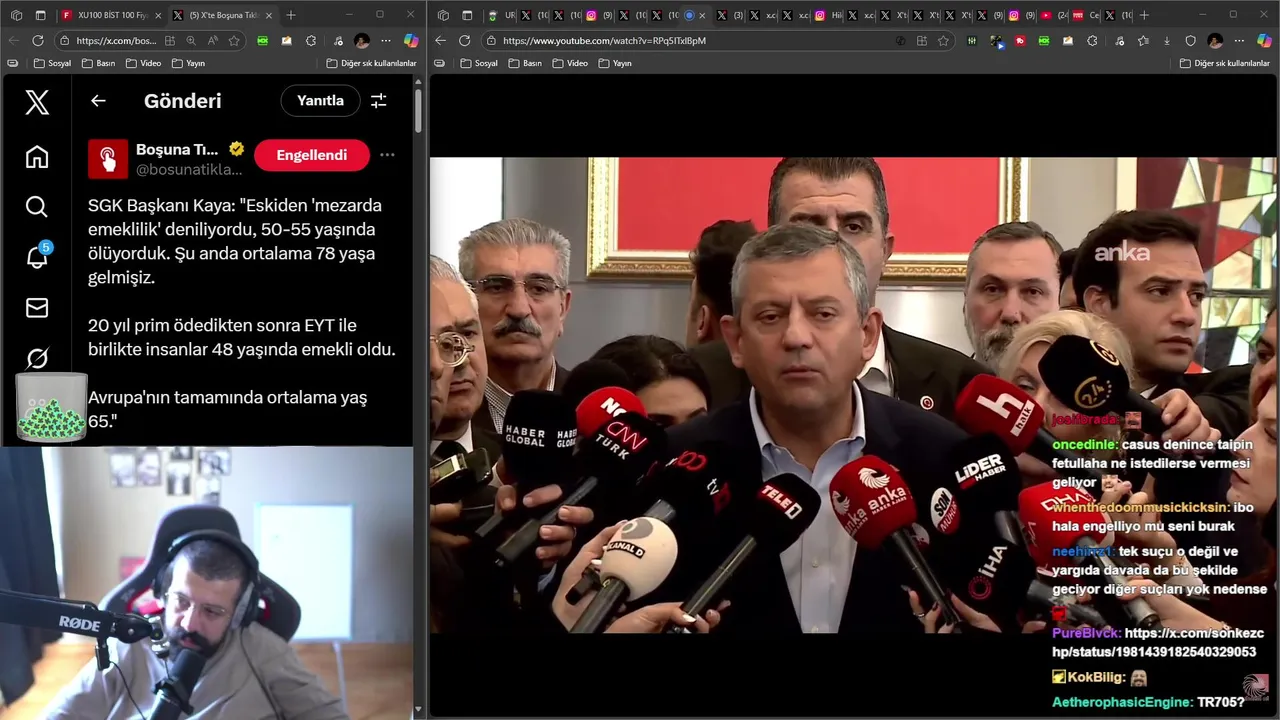Open the post's three-dot more menu
This screenshot has height=720, width=1280.
(x=387, y=155)
